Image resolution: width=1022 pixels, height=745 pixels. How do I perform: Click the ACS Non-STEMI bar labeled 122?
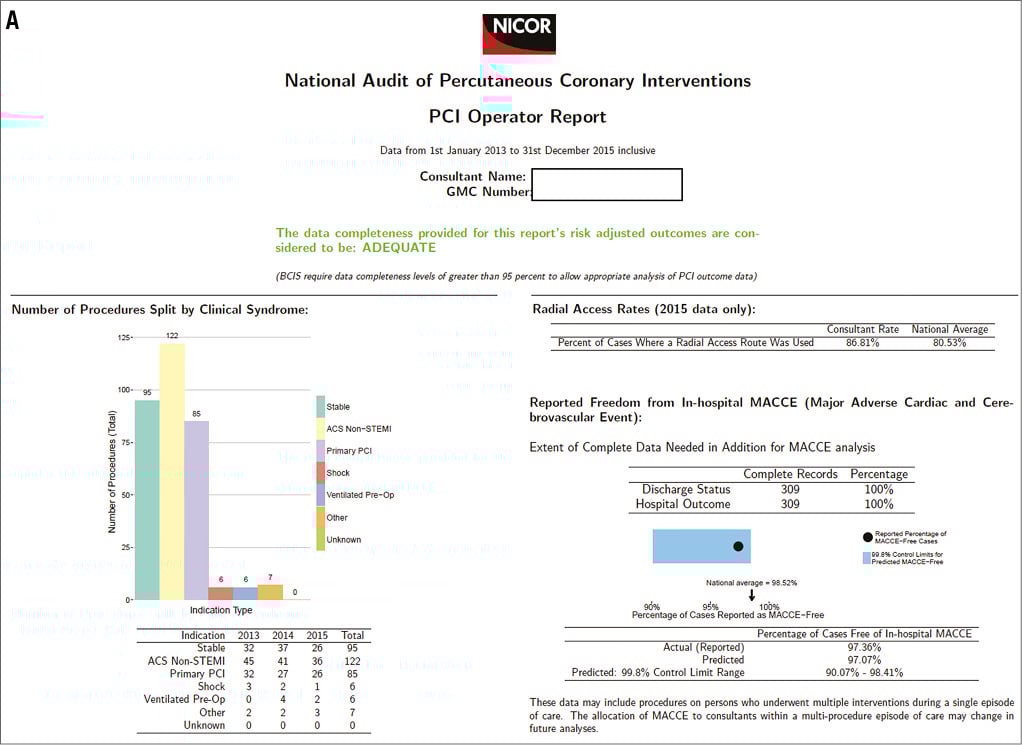pyautogui.click(x=172, y=470)
